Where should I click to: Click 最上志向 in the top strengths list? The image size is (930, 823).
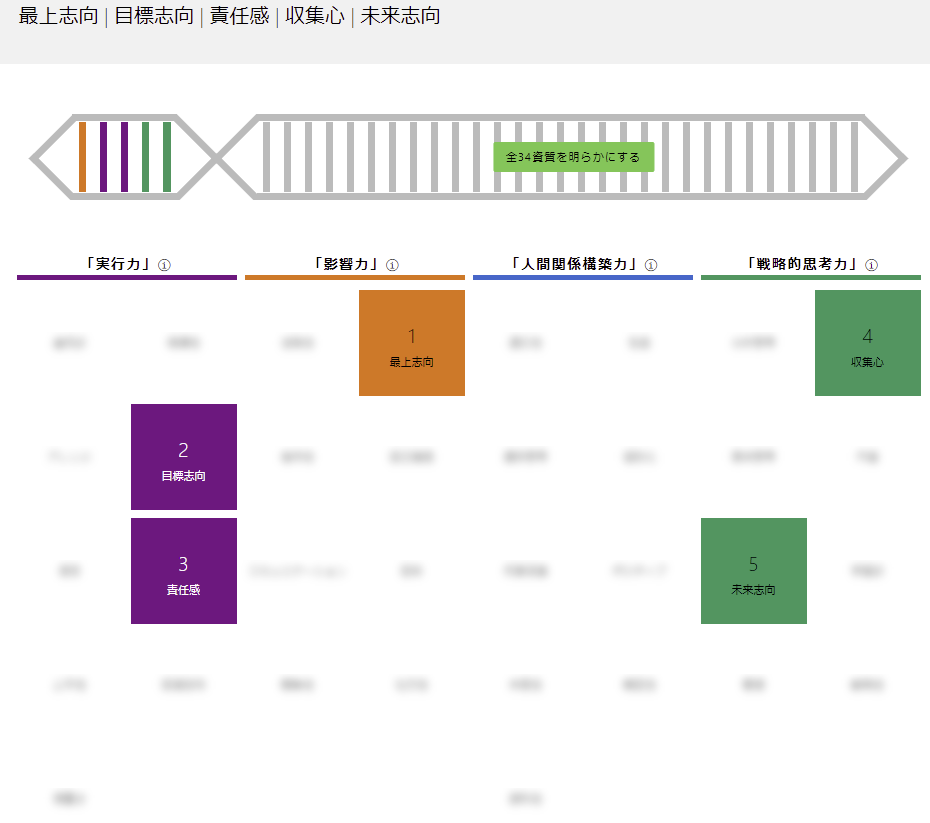tap(58, 16)
